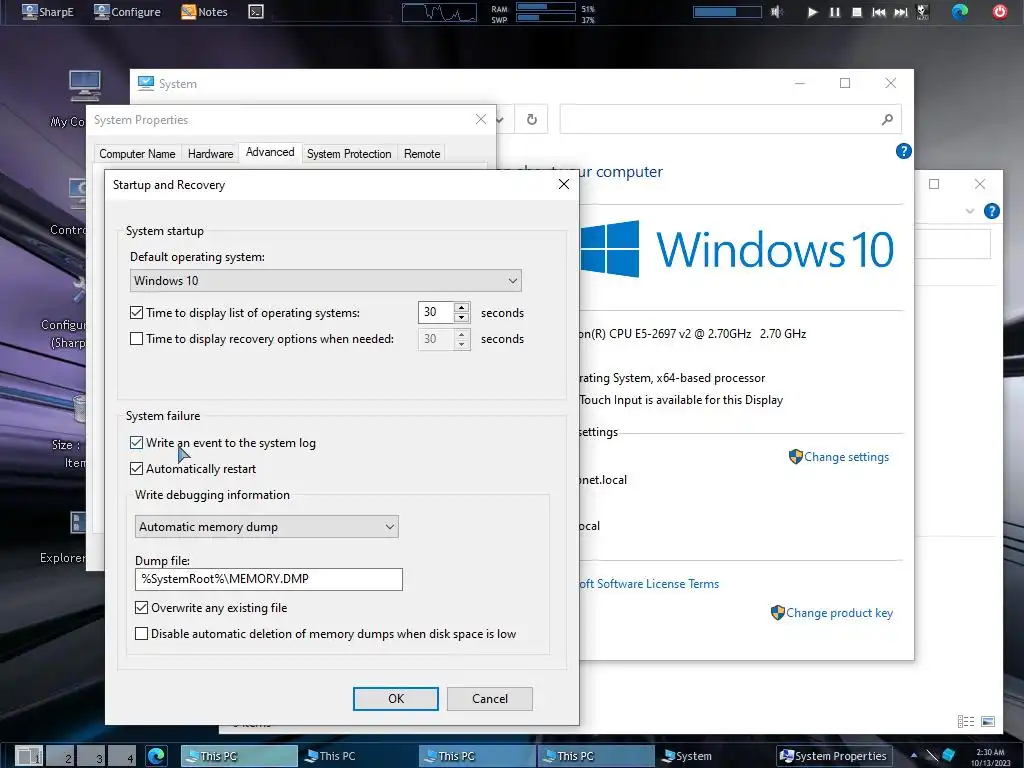Switch to the Computer Name tab
The width and height of the screenshot is (1024, 768).
point(137,153)
